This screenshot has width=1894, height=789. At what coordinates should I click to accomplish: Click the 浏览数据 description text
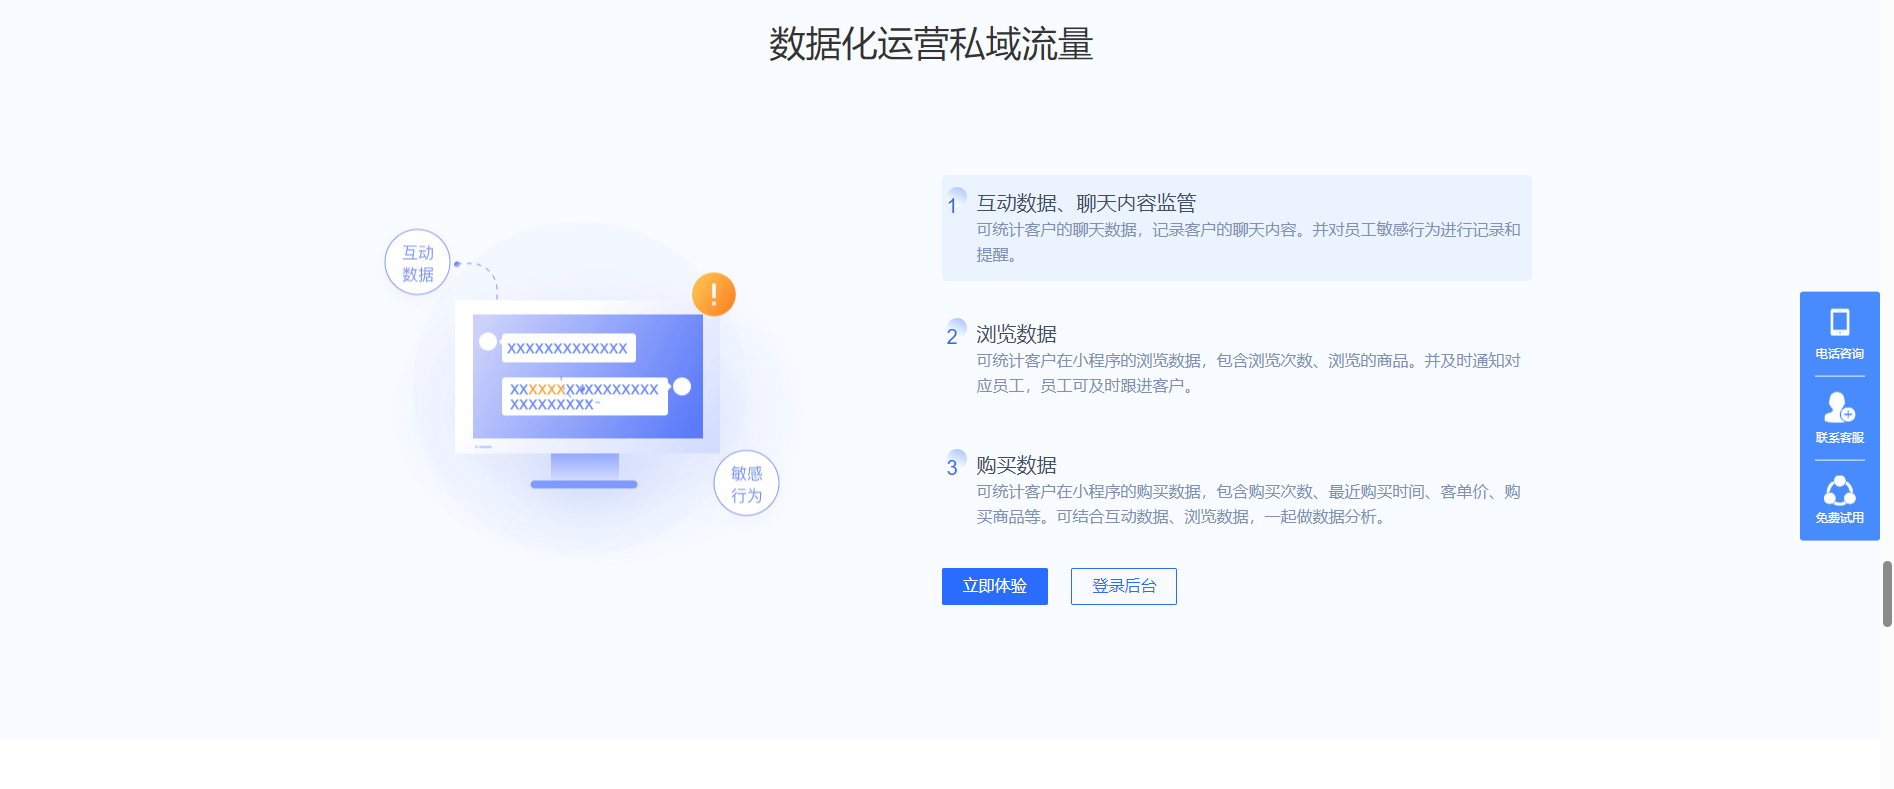point(1247,373)
